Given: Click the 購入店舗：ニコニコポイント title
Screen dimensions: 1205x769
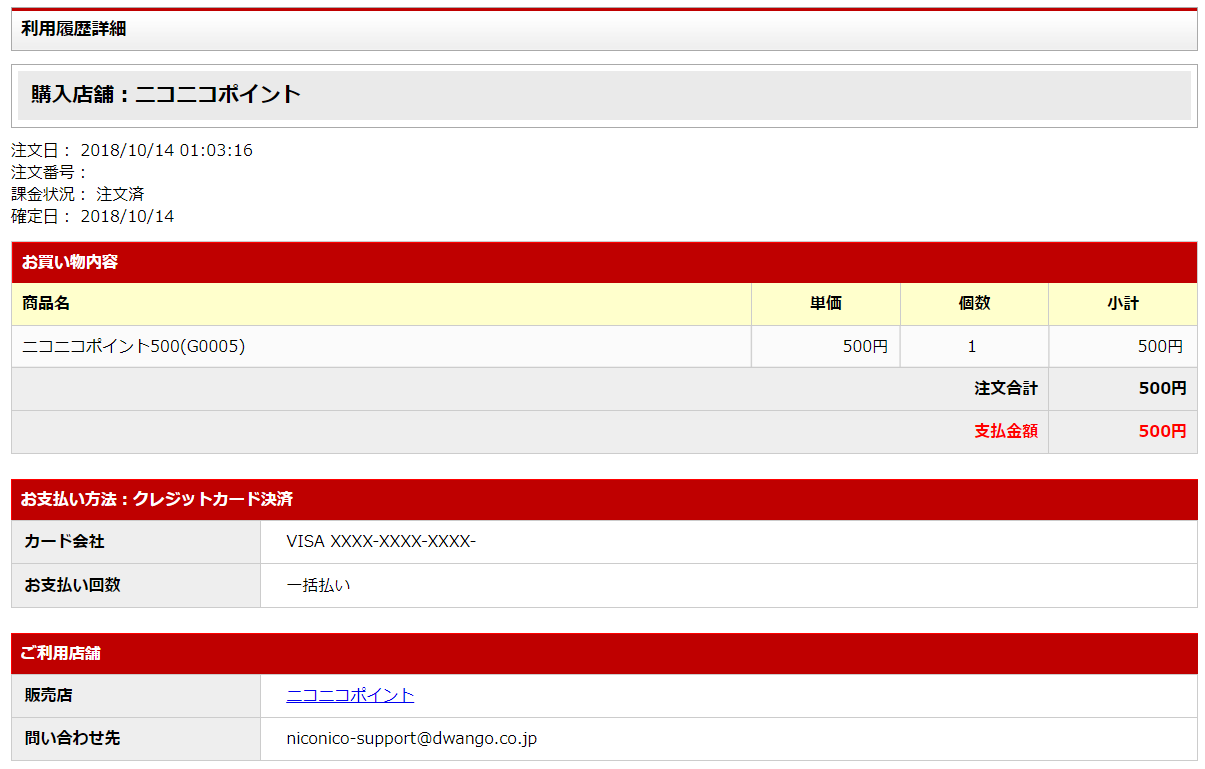Looking at the screenshot, I should click(x=166, y=95).
